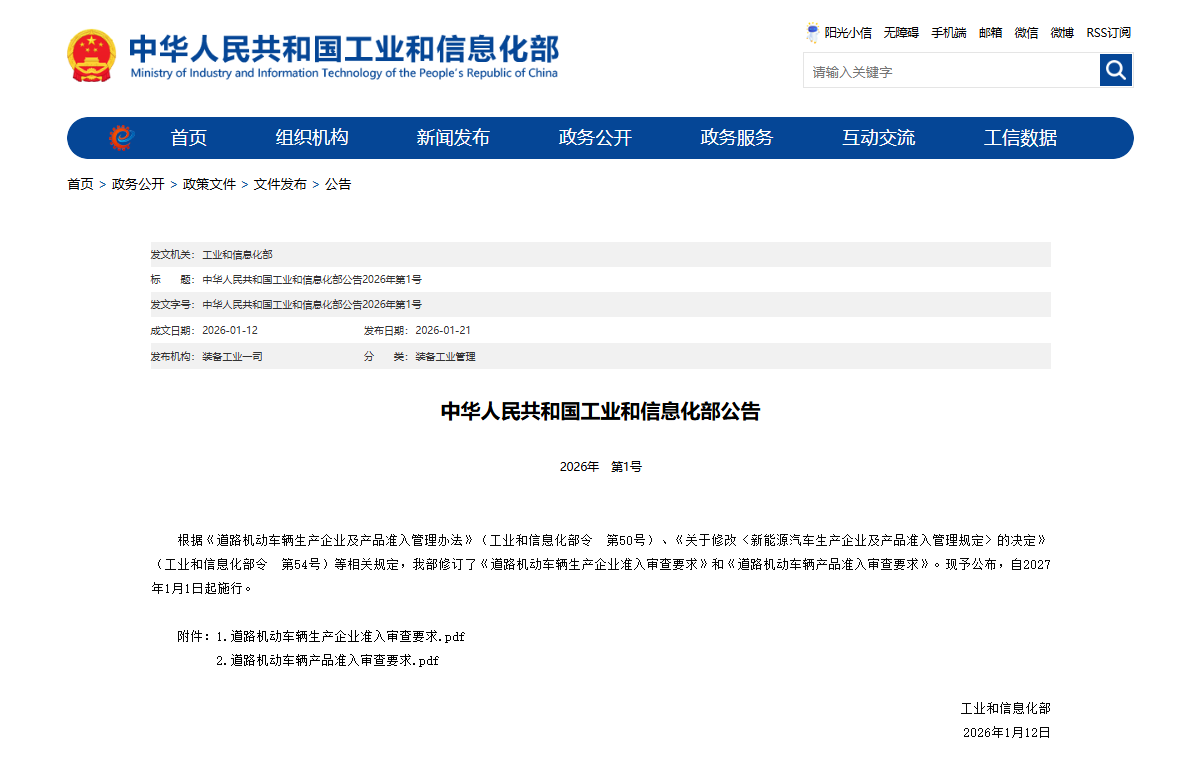
Task: Click the magnifier search button
Action: point(1116,71)
